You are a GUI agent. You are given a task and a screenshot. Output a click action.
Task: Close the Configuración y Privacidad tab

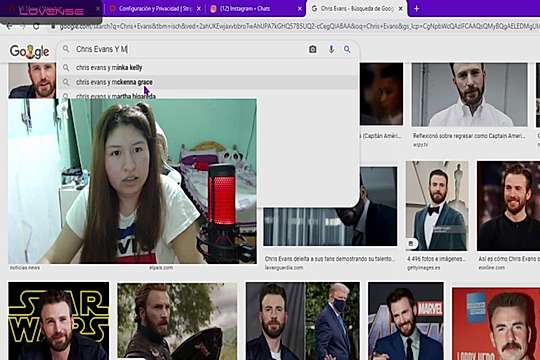point(199,9)
